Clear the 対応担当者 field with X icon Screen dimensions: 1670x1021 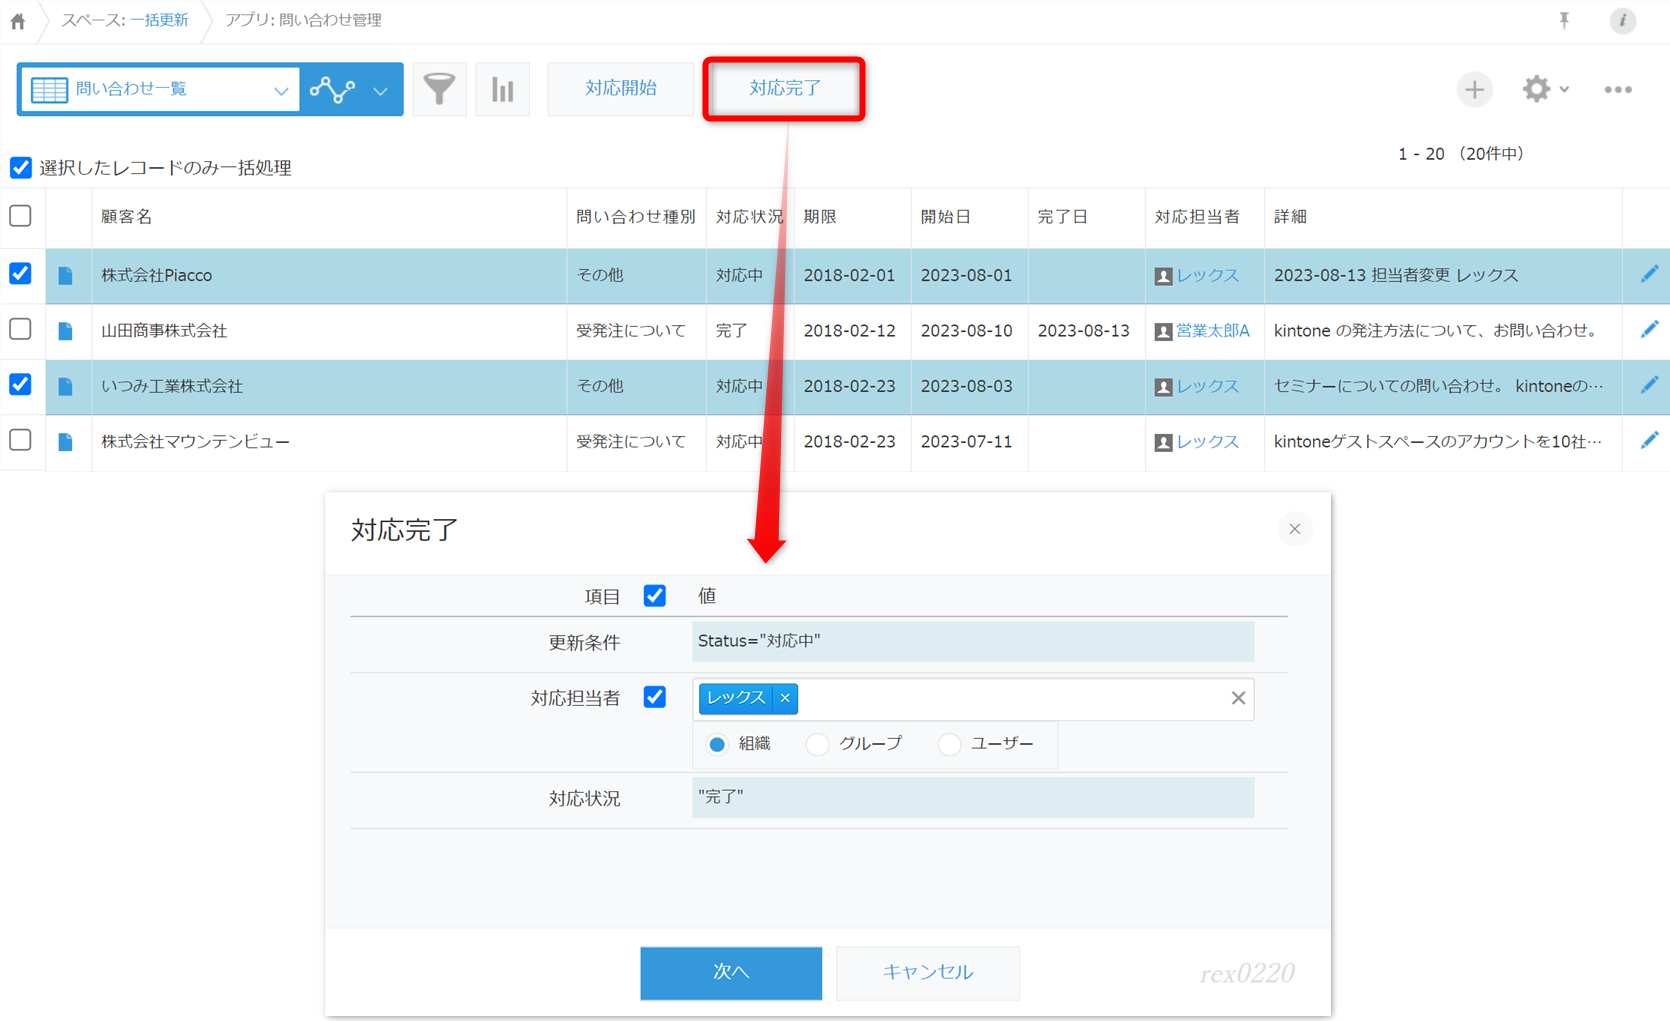(1238, 698)
